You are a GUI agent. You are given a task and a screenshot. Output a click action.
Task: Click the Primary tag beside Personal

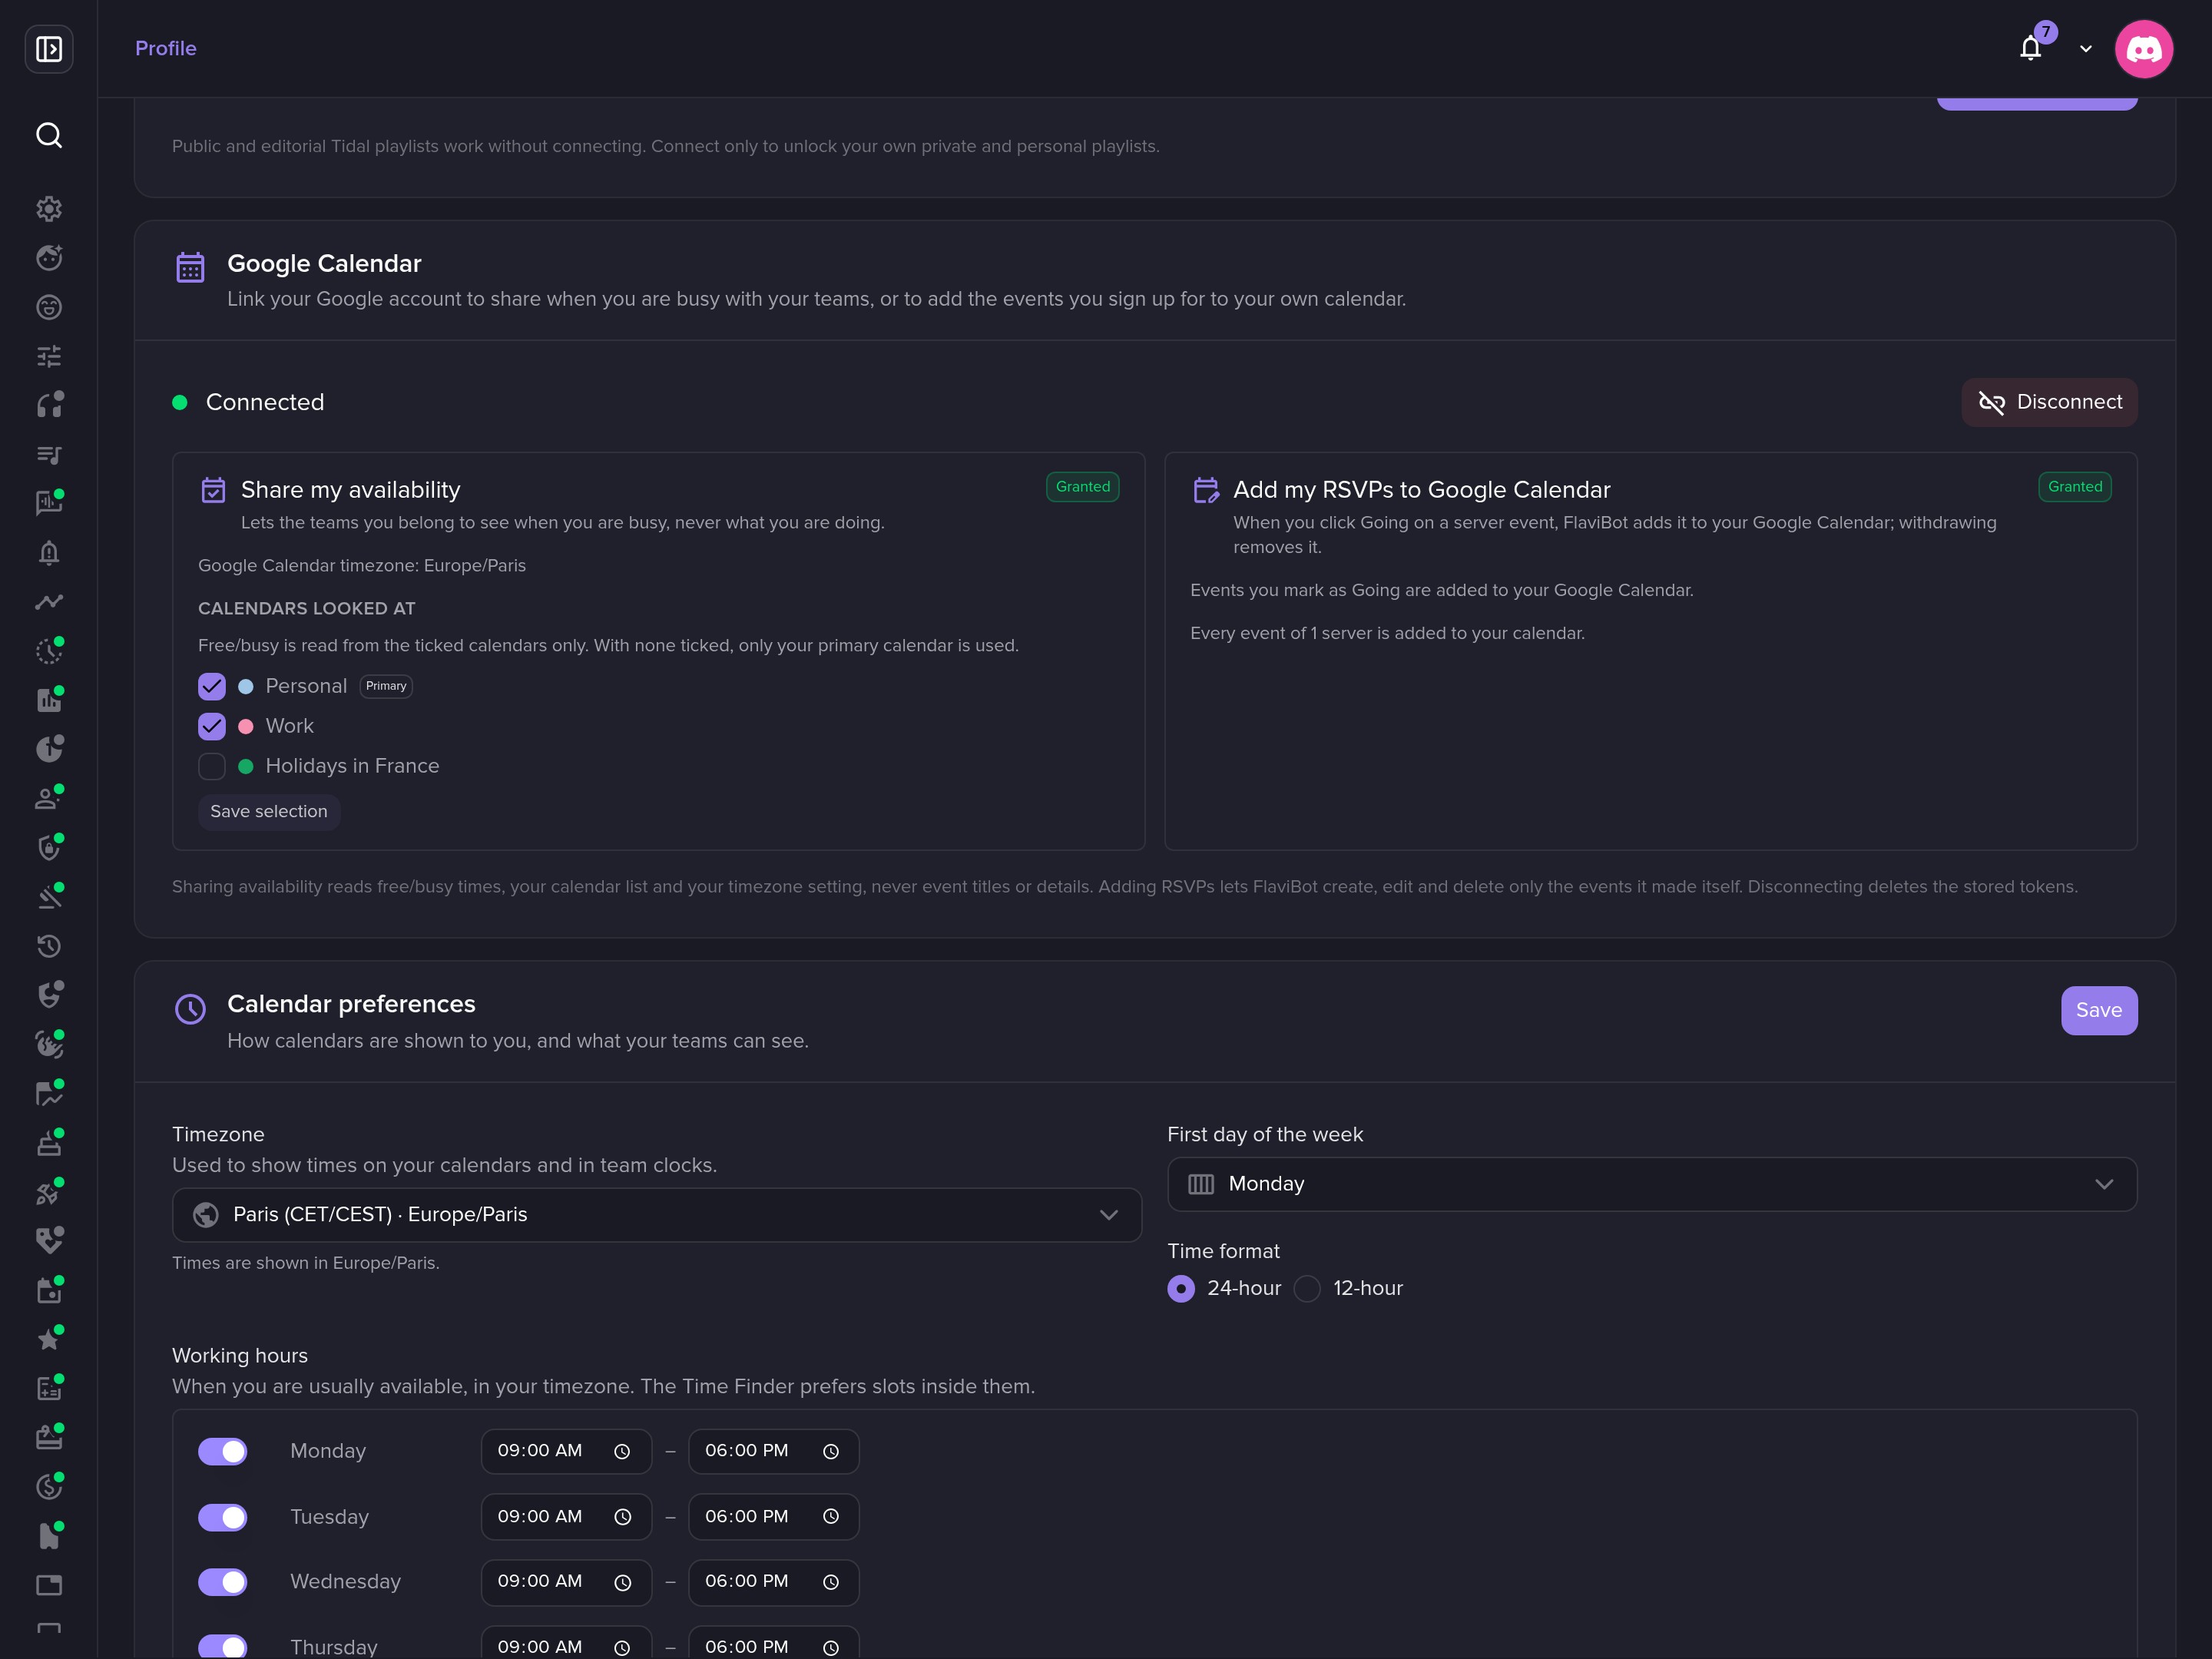pyautogui.click(x=386, y=686)
